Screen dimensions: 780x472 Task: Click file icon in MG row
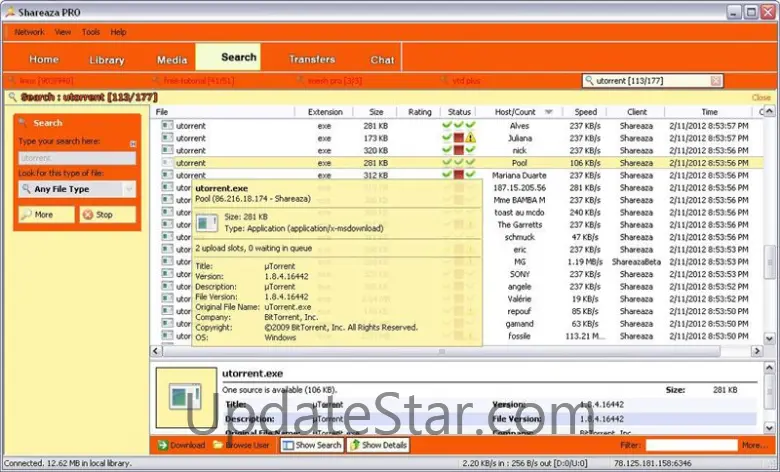168,262
